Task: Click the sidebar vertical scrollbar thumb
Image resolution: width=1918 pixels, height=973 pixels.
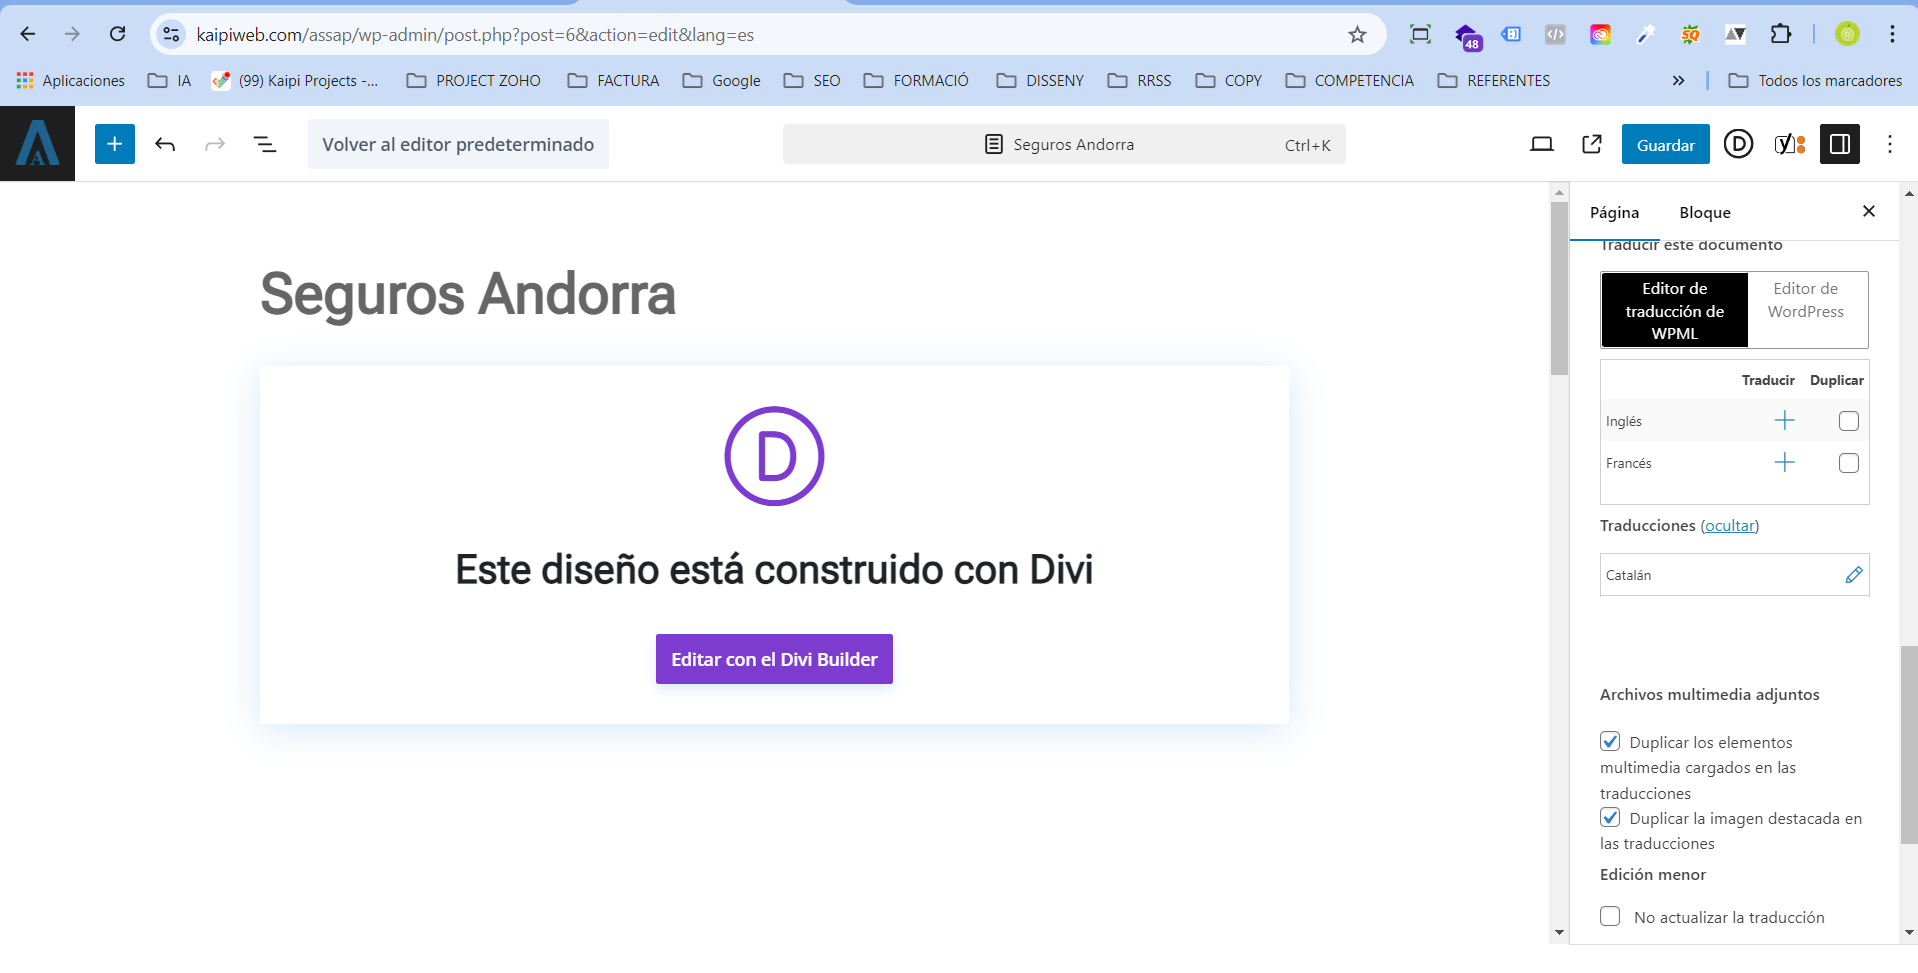Action: pyautogui.click(x=1909, y=745)
